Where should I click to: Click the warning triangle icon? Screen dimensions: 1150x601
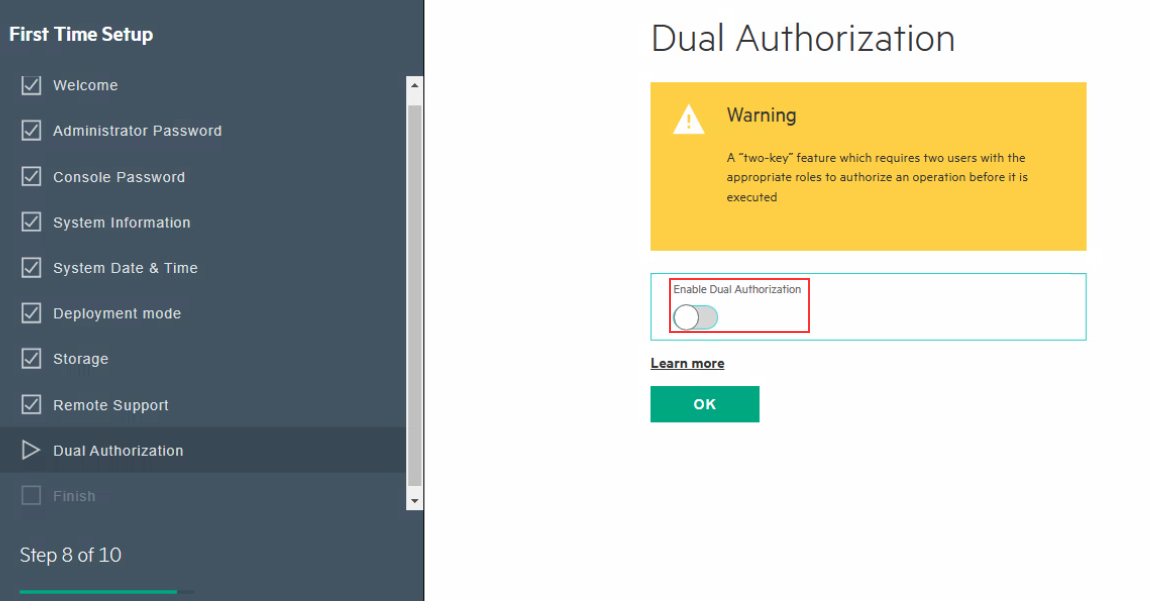[689, 120]
